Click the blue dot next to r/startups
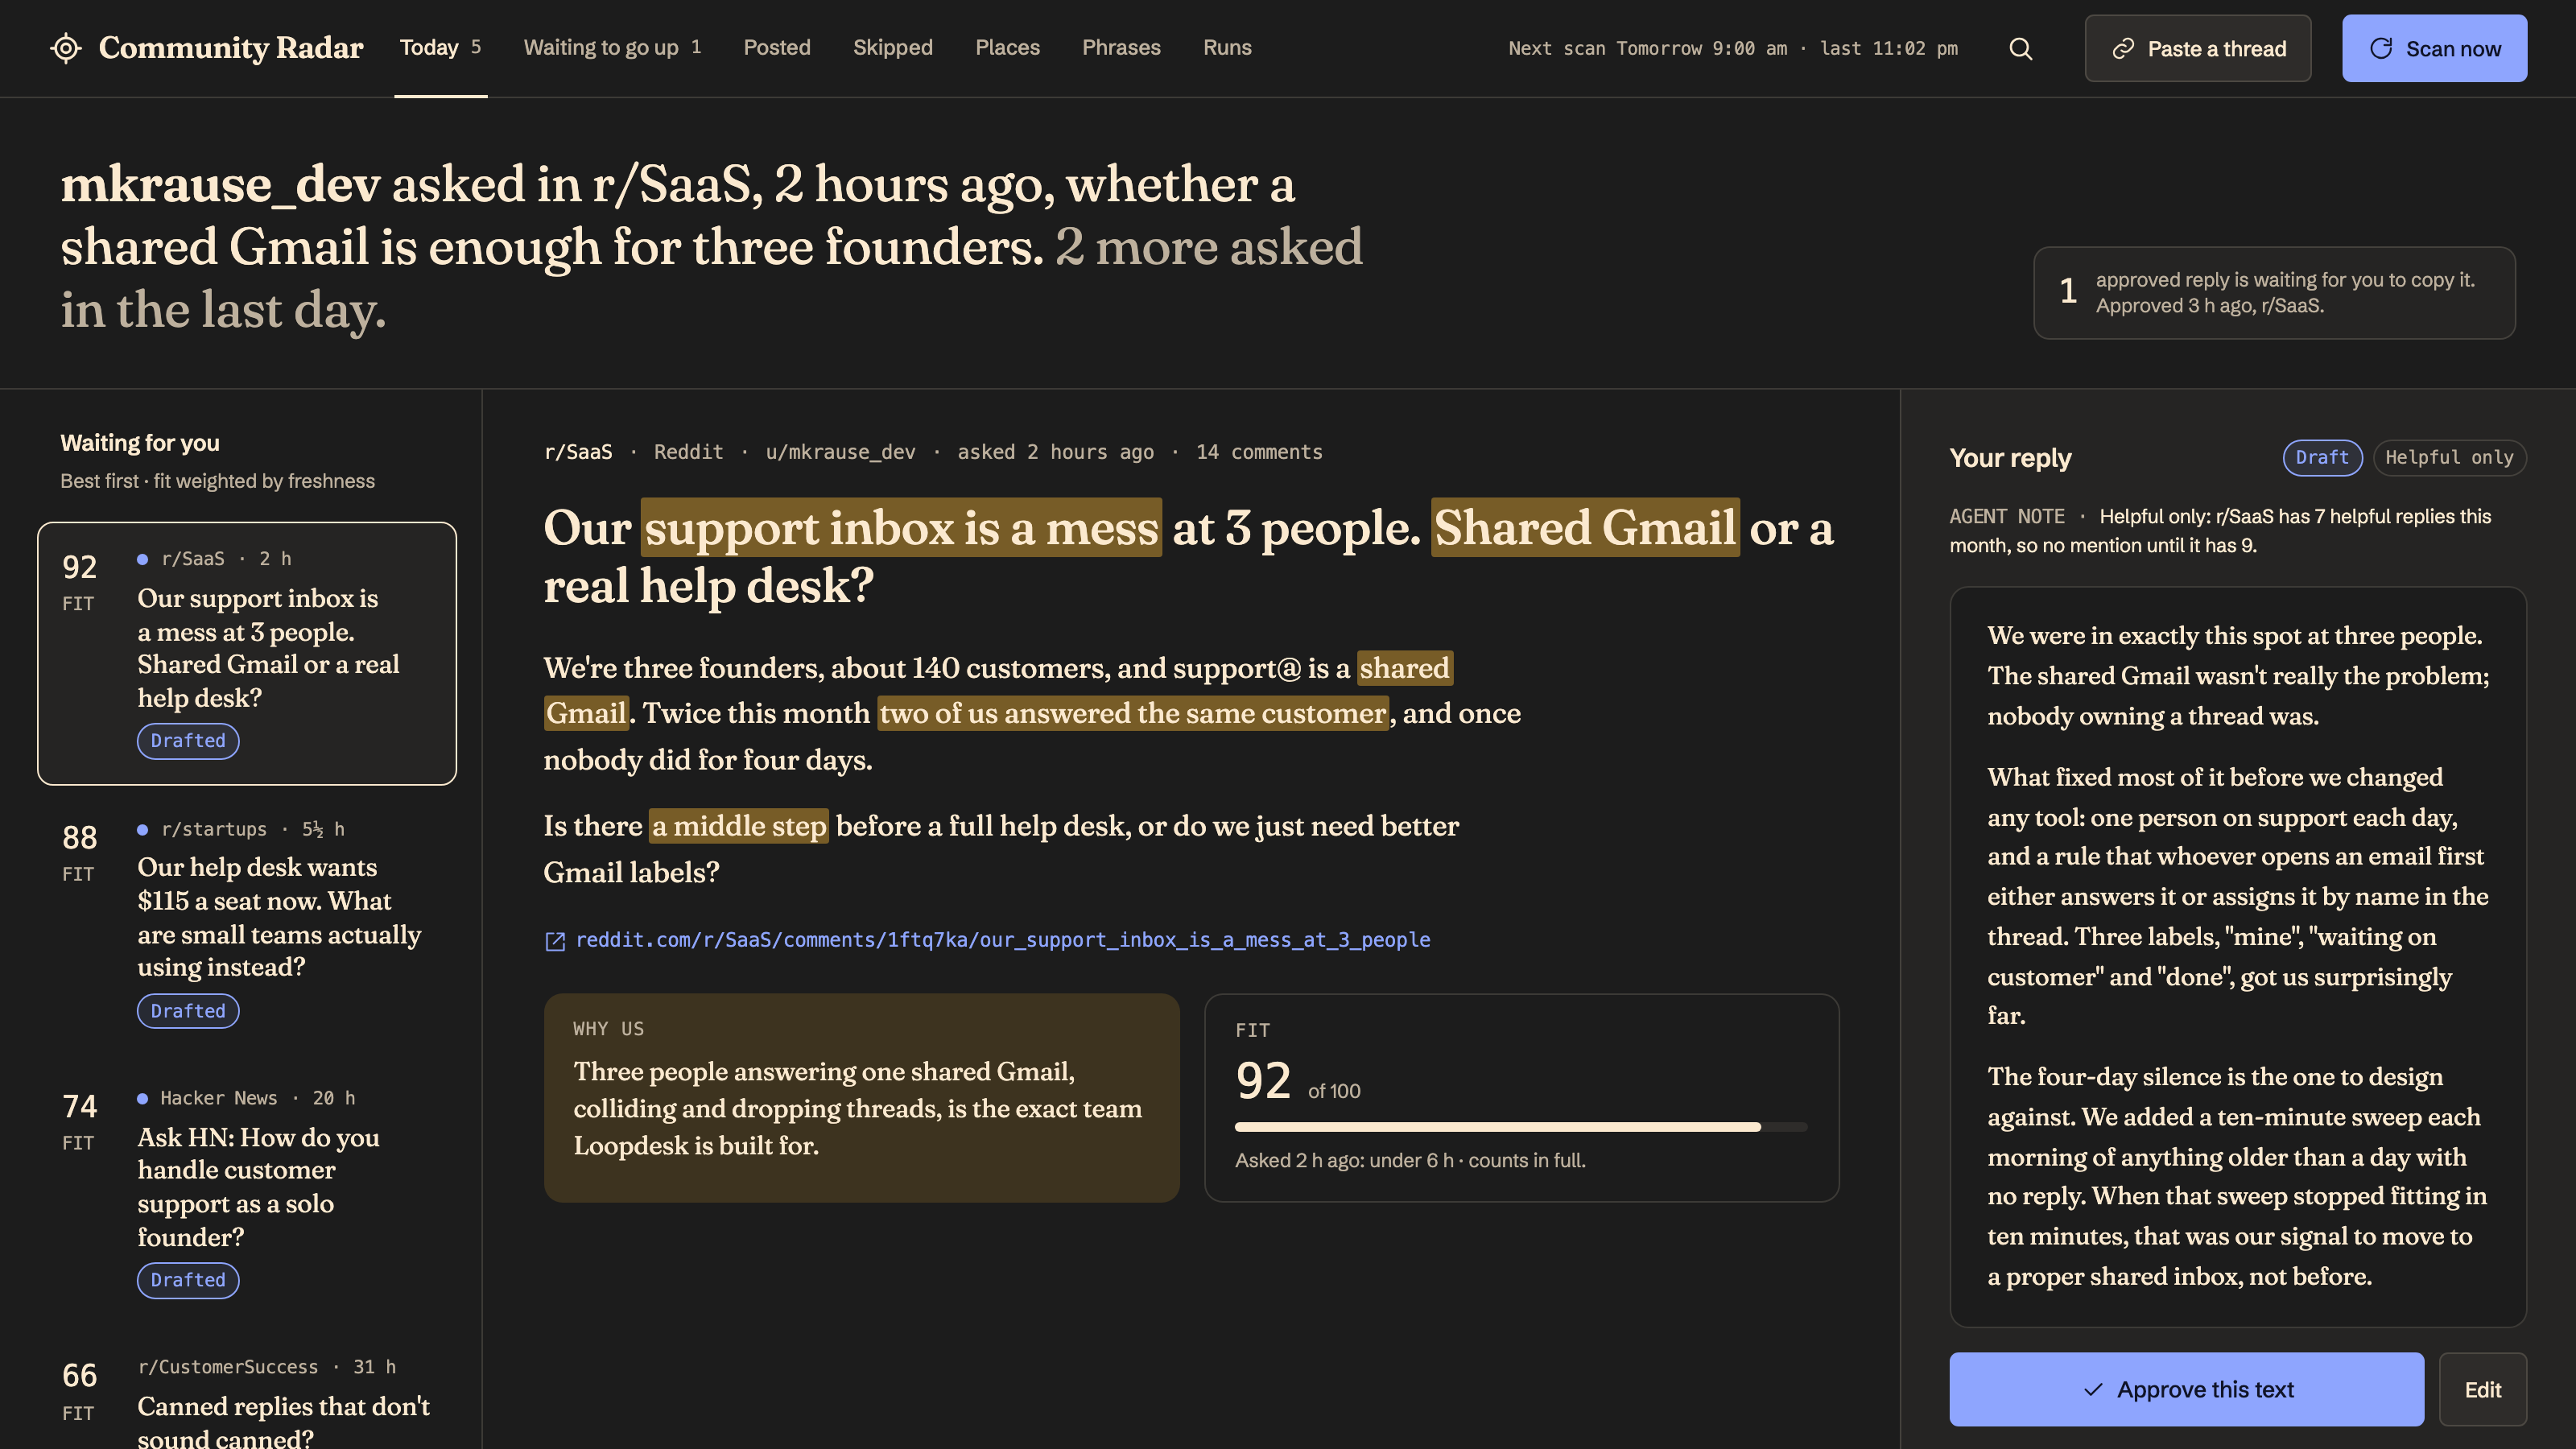This screenshot has width=2576, height=1449. coord(143,829)
